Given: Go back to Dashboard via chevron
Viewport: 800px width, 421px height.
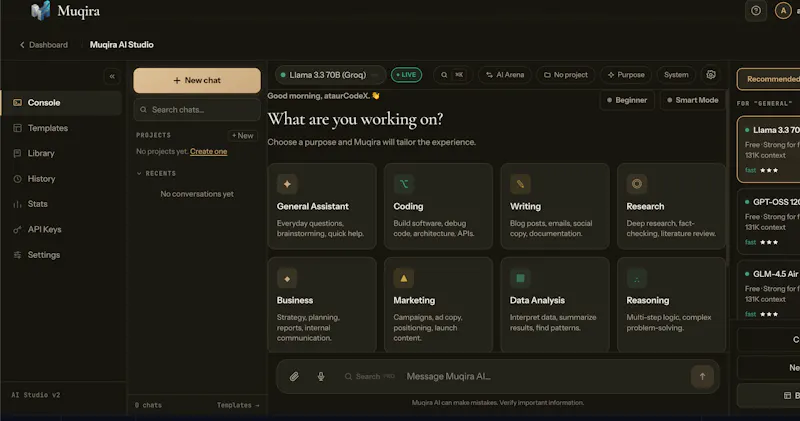Looking at the screenshot, I should pyautogui.click(x=22, y=45).
